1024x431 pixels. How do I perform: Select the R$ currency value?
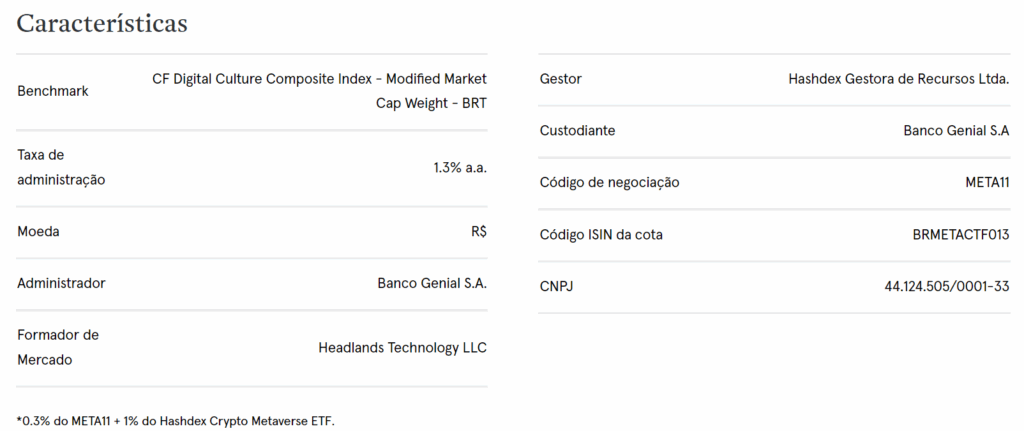tap(479, 231)
